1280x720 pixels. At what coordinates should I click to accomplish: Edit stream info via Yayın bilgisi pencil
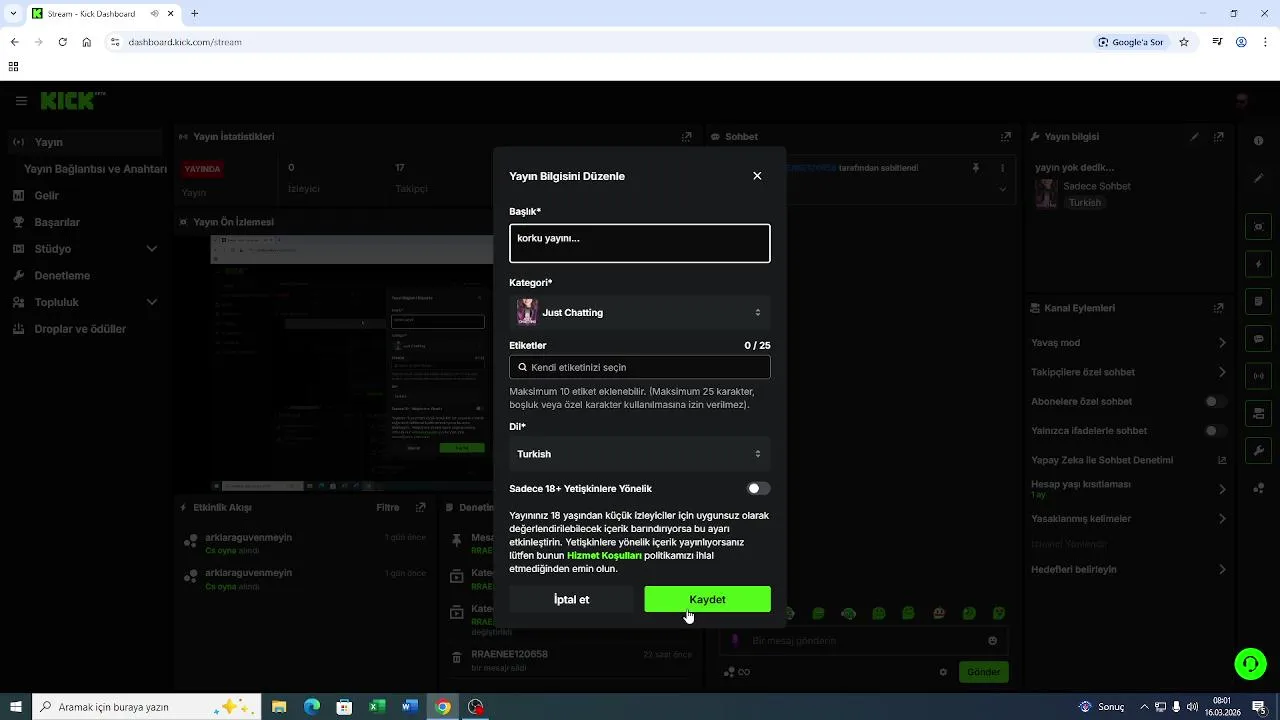pos(1194,137)
